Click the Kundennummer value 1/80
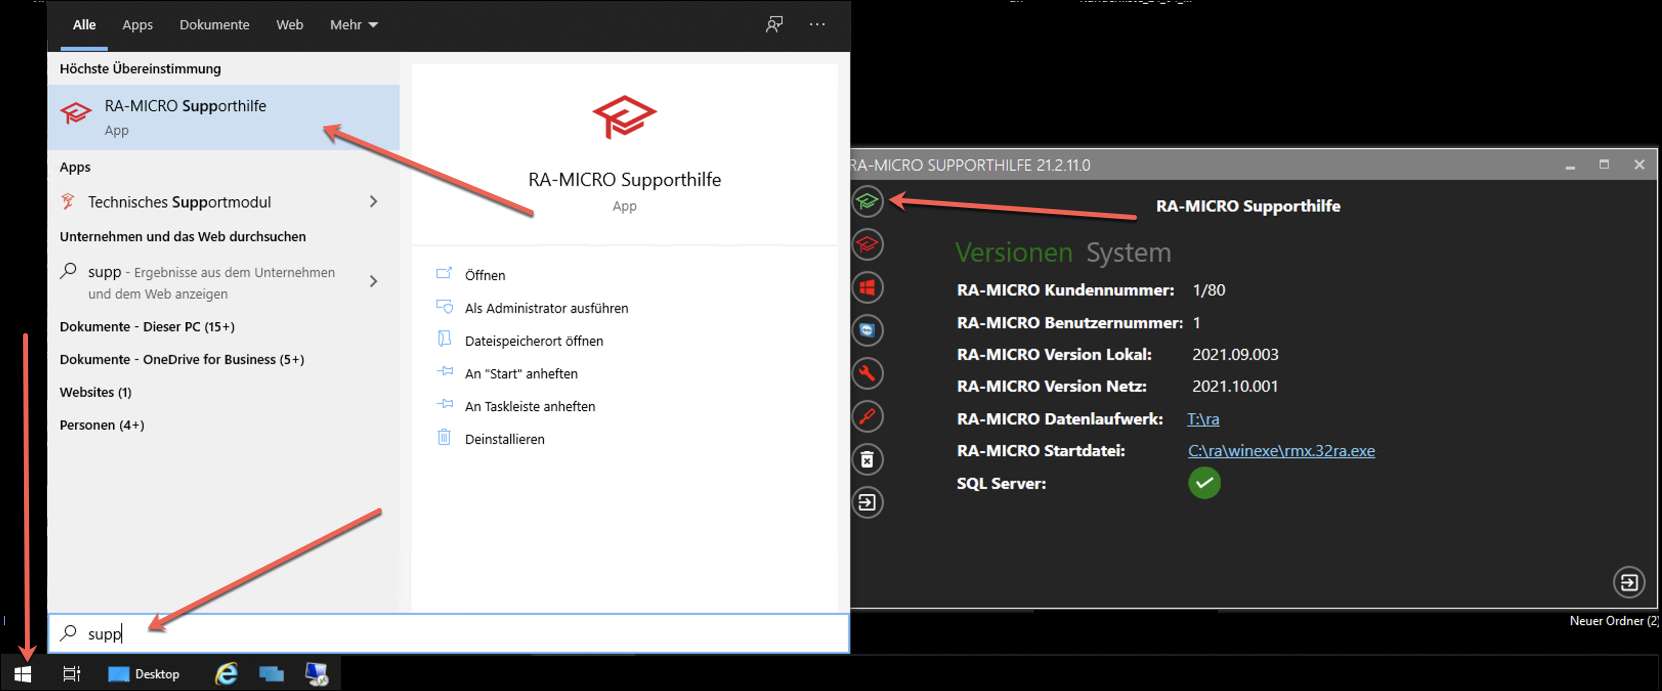The width and height of the screenshot is (1662, 691). coord(1209,290)
